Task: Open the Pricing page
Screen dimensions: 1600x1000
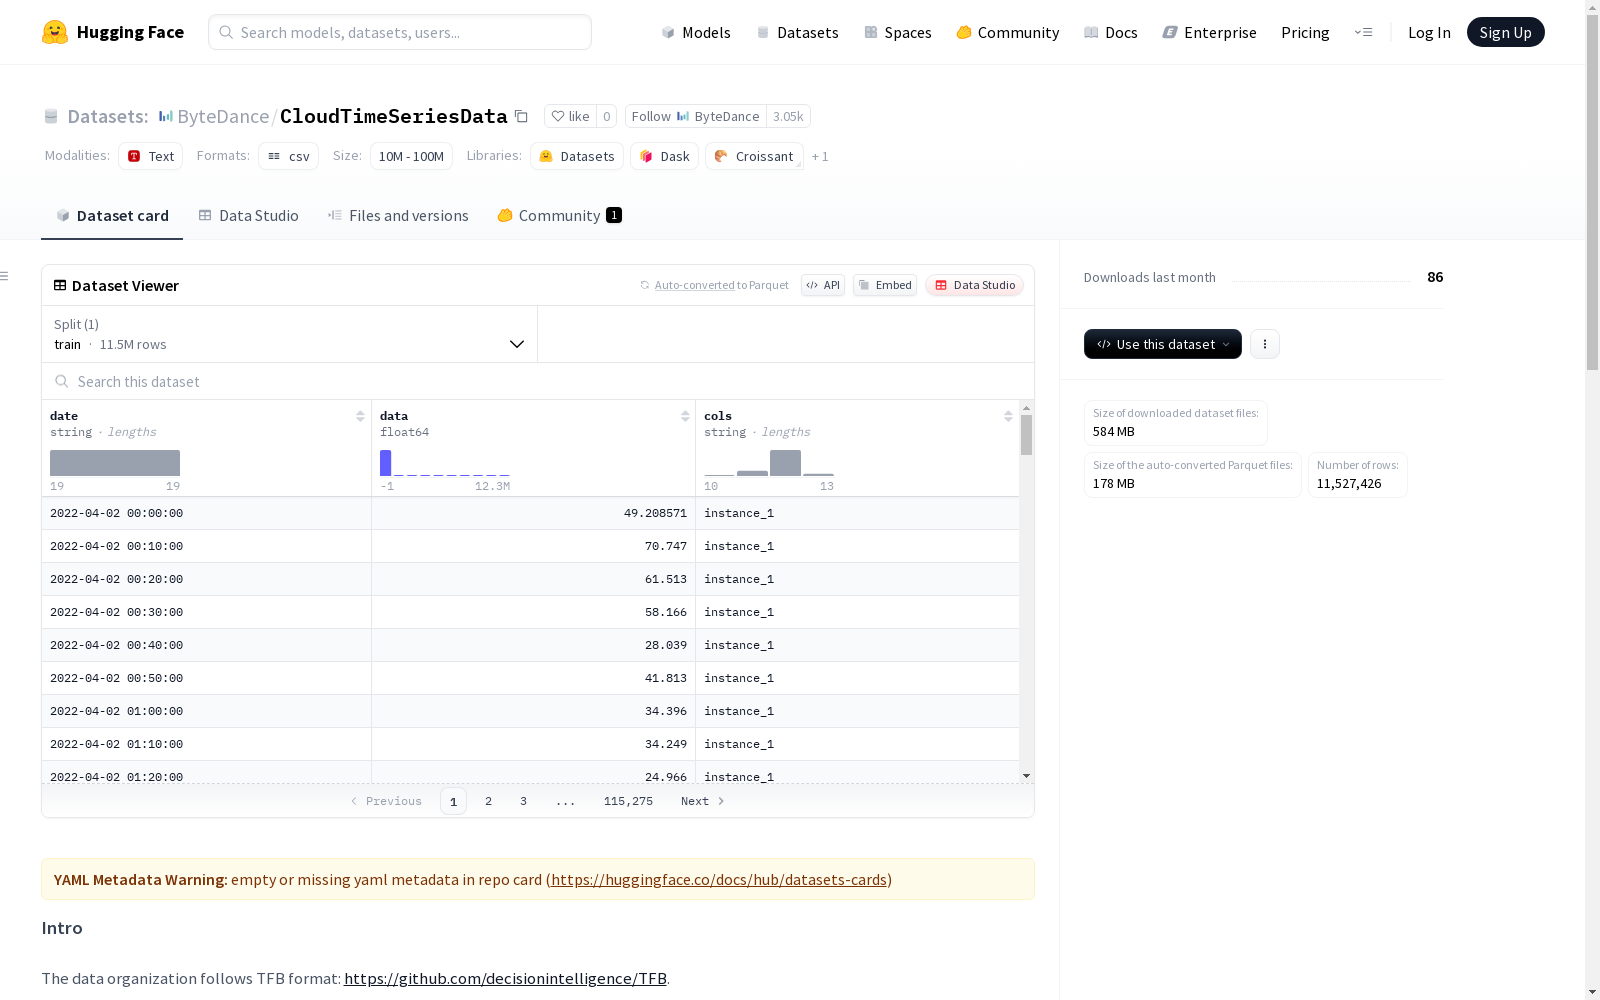Action: 1305,32
